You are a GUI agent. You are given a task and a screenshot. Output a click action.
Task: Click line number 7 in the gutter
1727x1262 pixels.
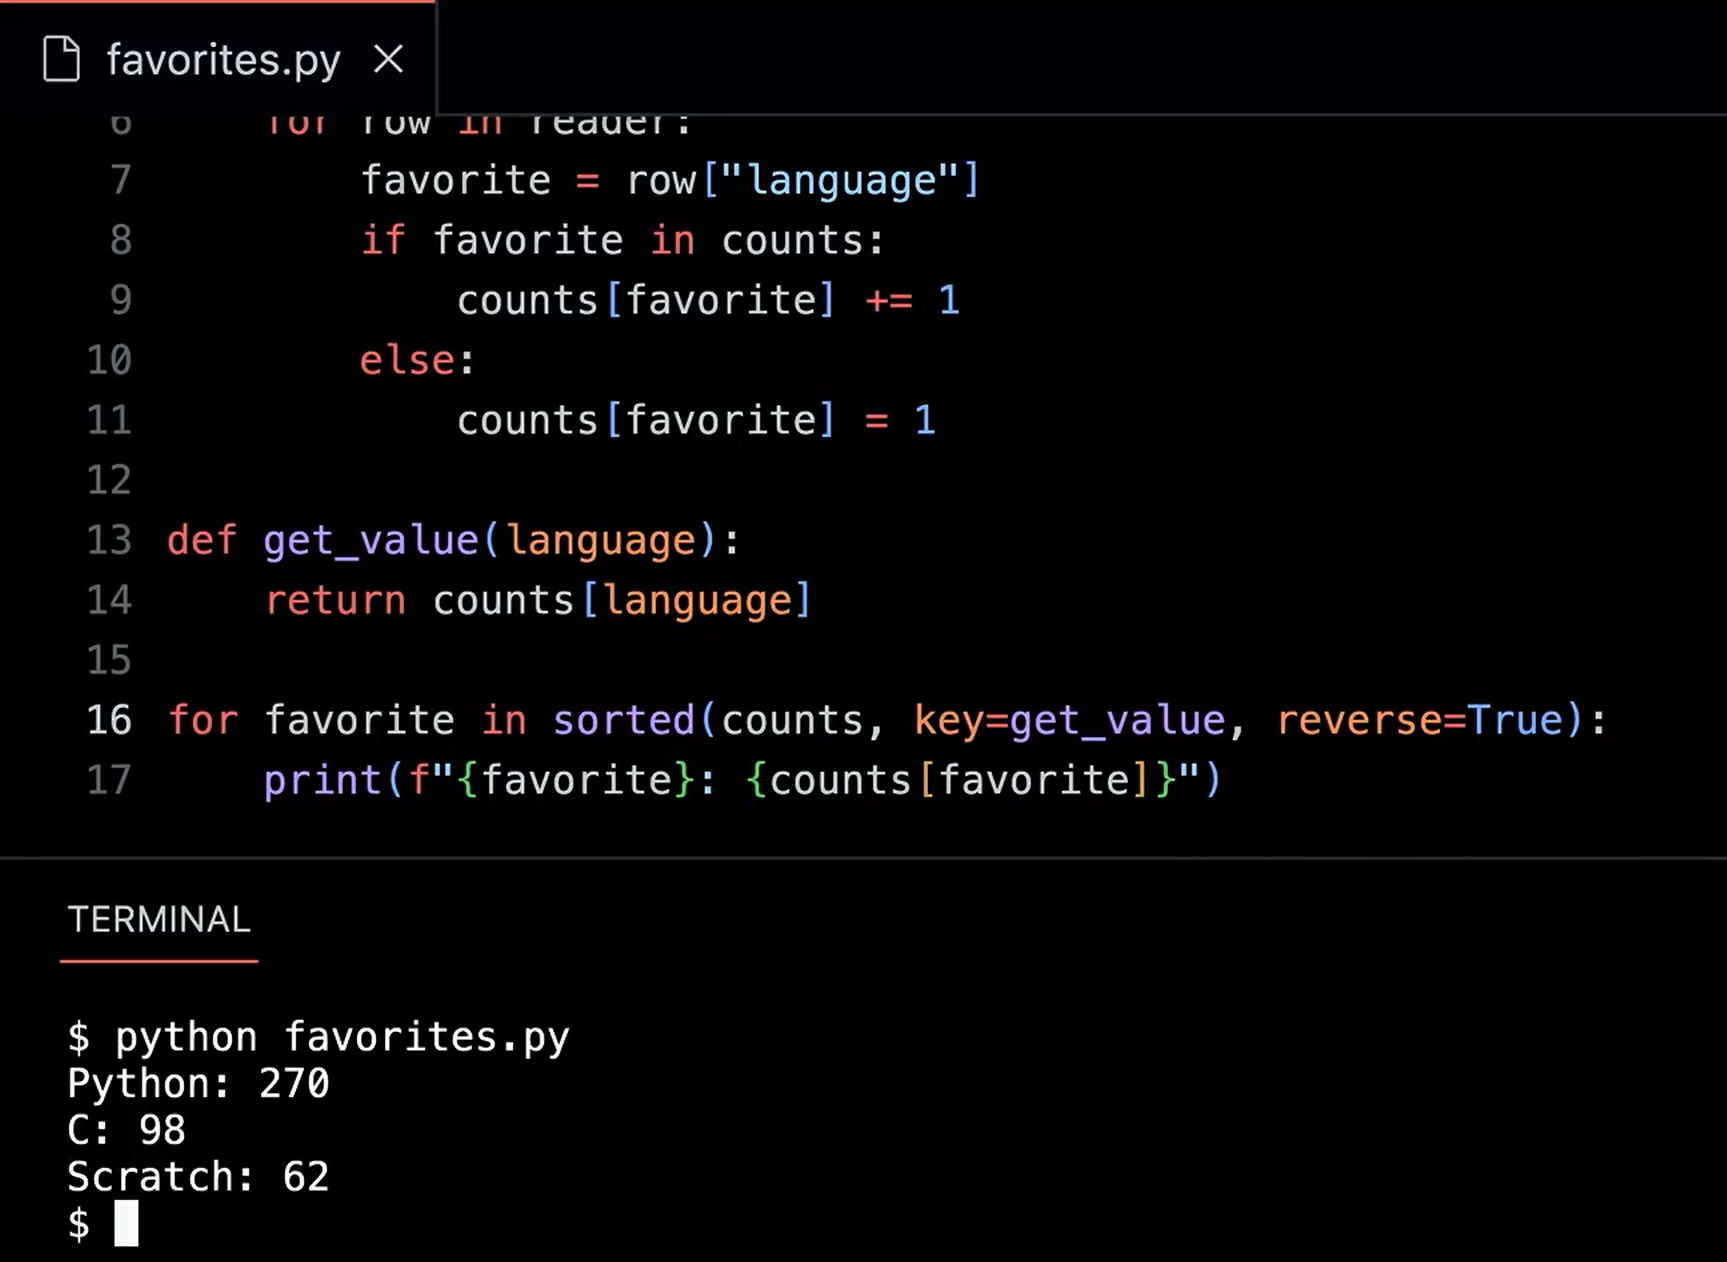click(x=120, y=180)
